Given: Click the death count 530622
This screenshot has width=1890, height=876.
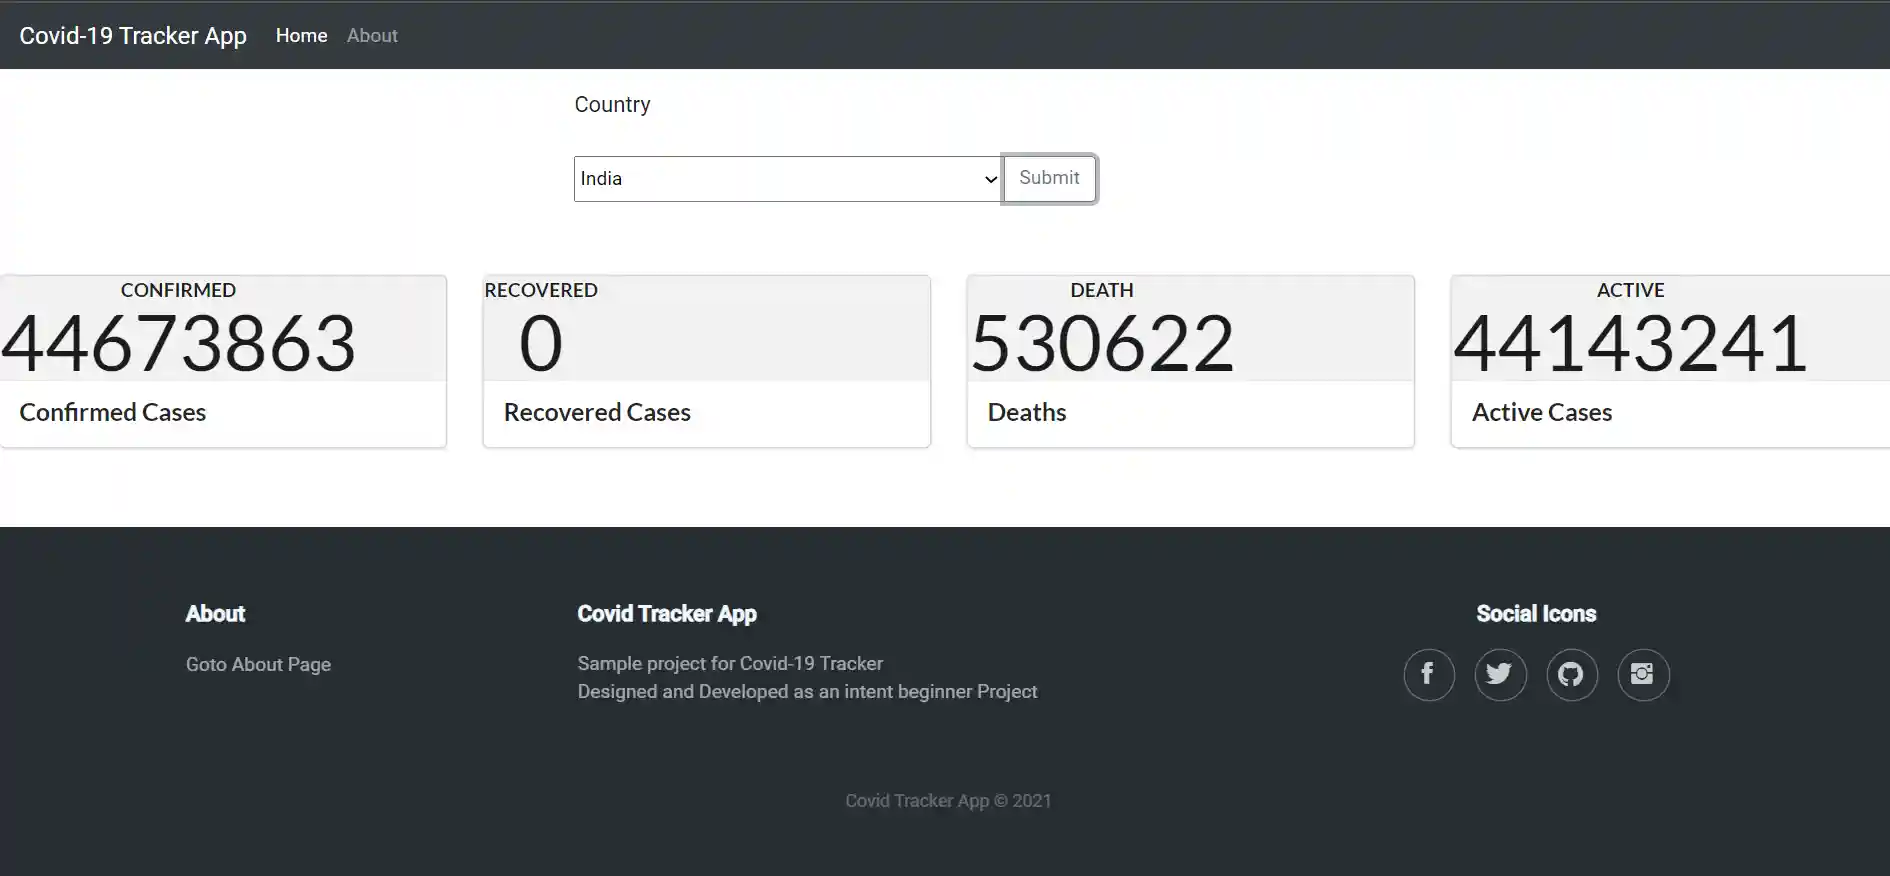Looking at the screenshot, I should (1102, 343).
